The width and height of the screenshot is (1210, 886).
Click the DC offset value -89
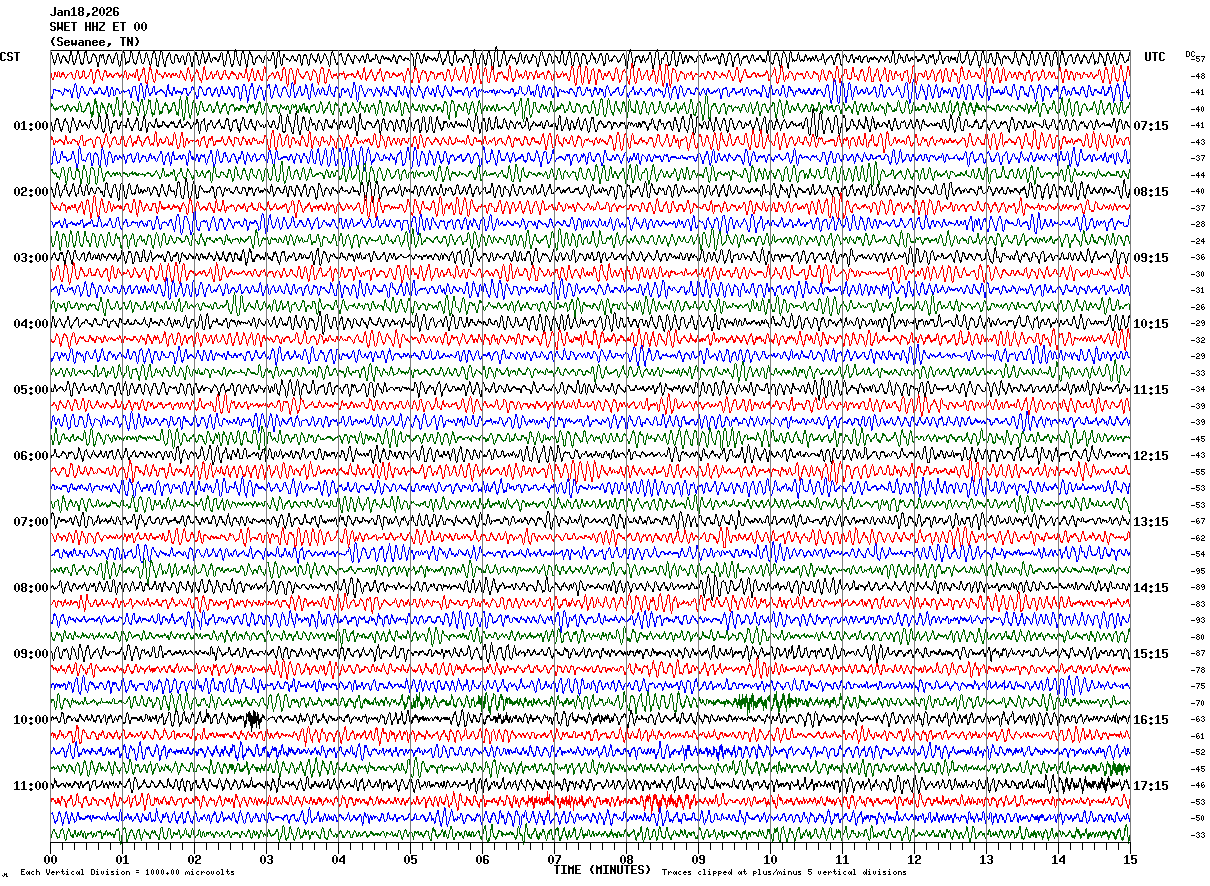(x=1198, y=587)
